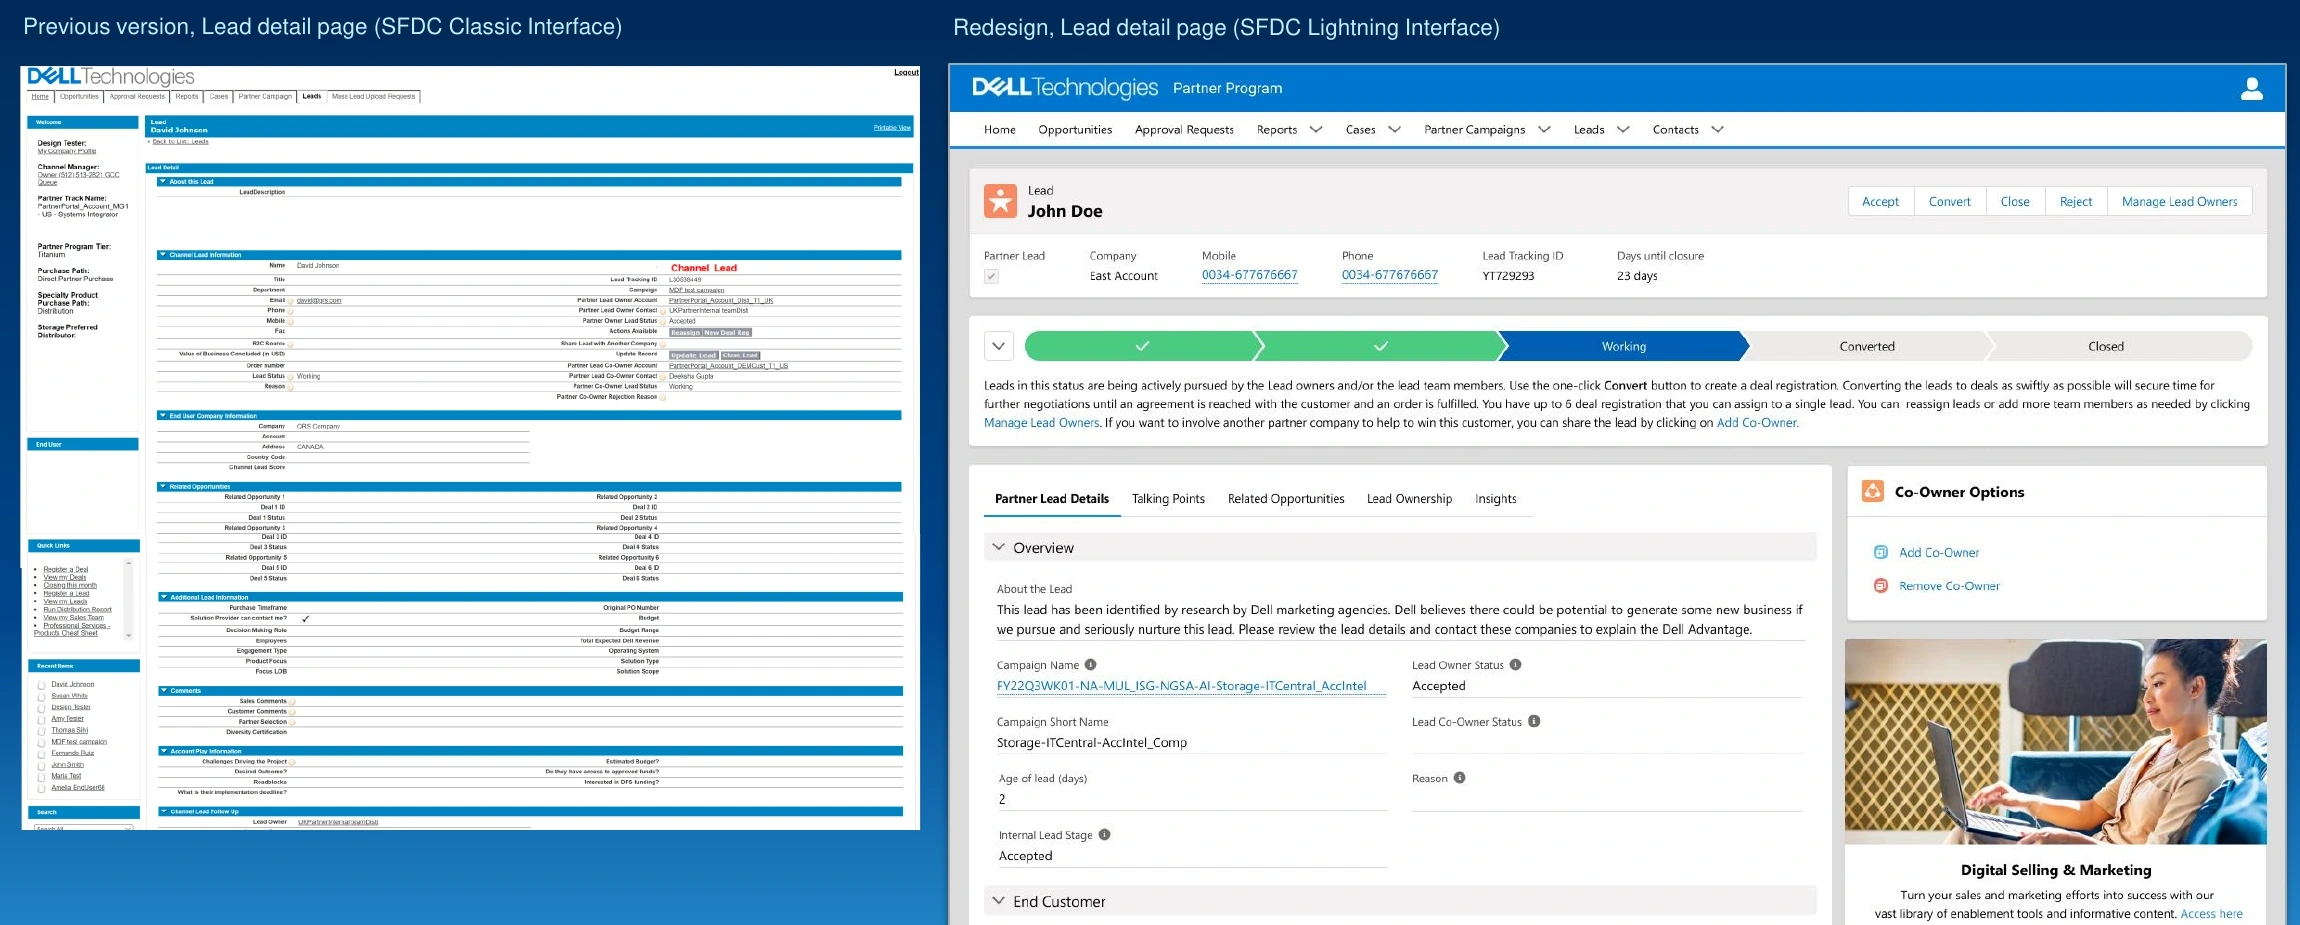Click the help icon beside Email in Classic page

pos(291,300)
